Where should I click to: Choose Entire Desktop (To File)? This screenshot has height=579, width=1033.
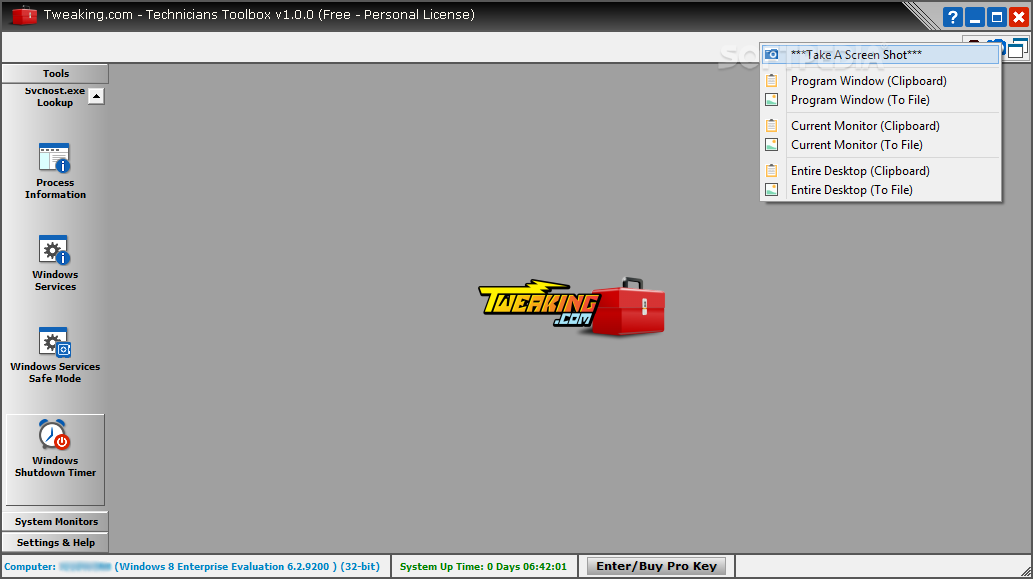[x=881, y=190]
